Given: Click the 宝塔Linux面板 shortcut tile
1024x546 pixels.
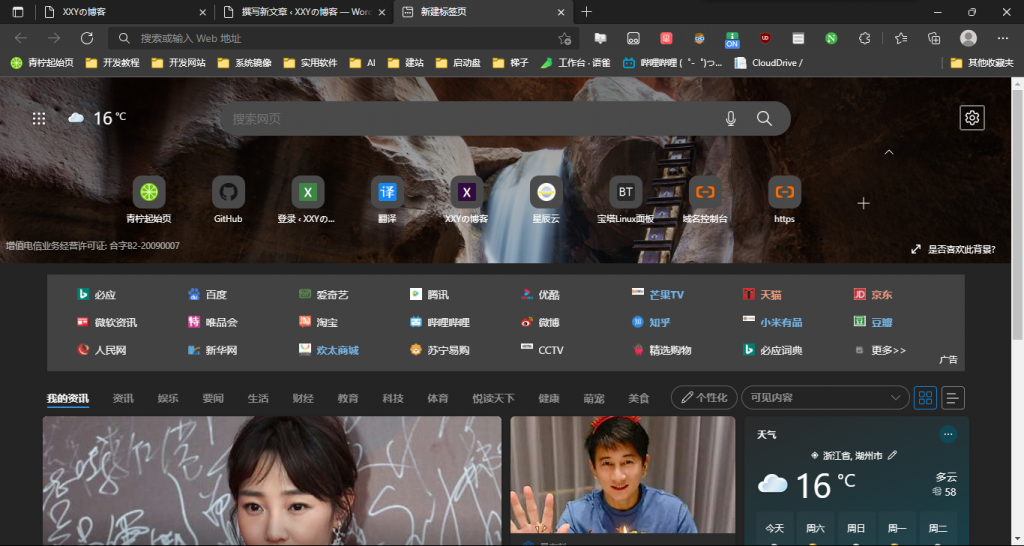Looking at the screenshot, I should click(625, 192).
